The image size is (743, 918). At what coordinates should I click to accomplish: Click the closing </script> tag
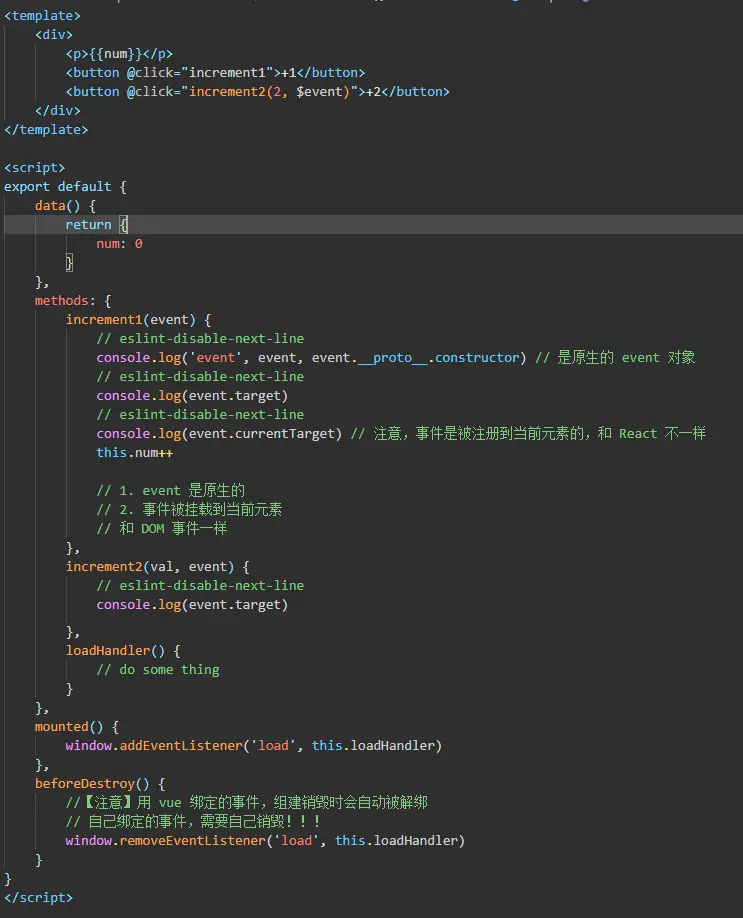coord(39,898)
